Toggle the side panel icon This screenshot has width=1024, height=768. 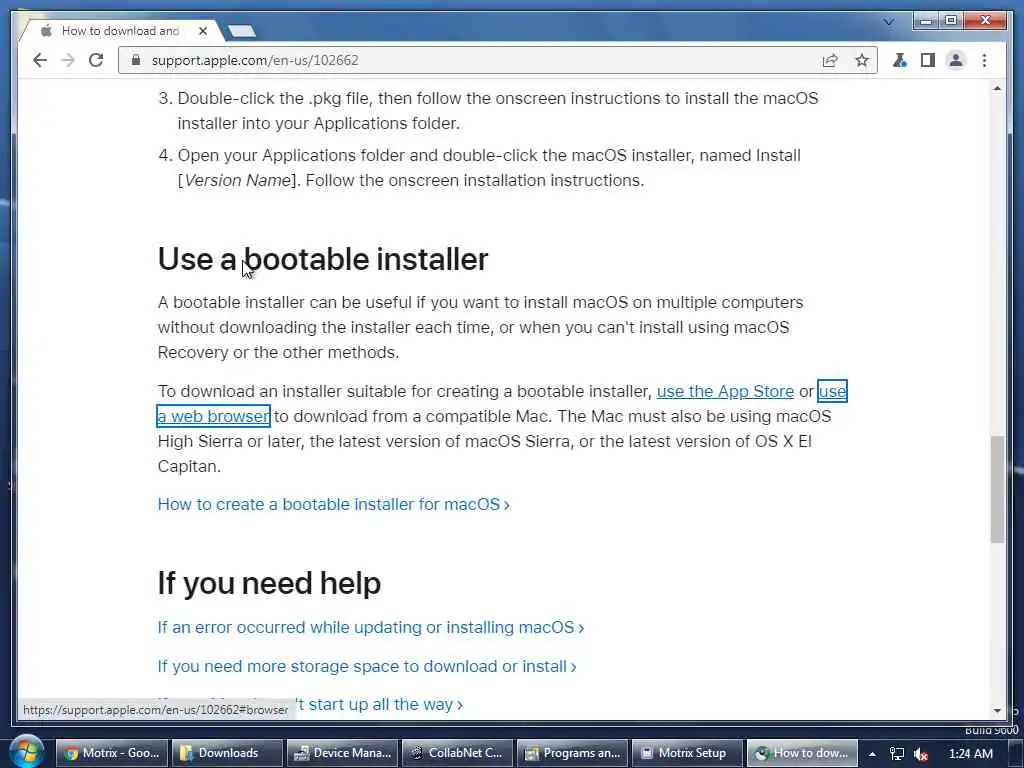pyautogui.click(x=927, y=60)
